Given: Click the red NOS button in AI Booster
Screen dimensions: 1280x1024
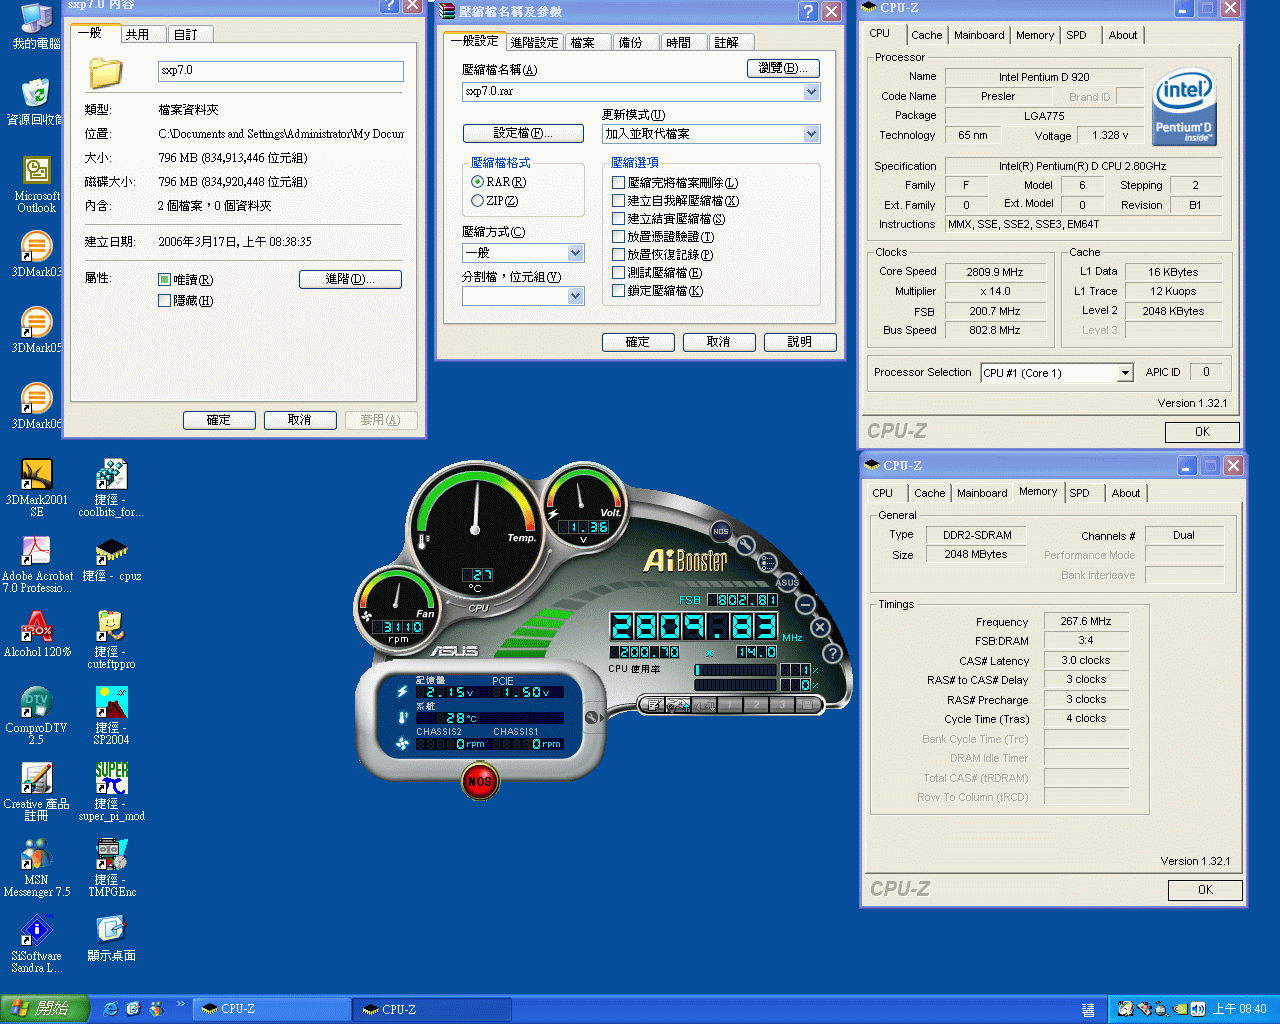Looking at the screenshot, I should pos(480,781).
